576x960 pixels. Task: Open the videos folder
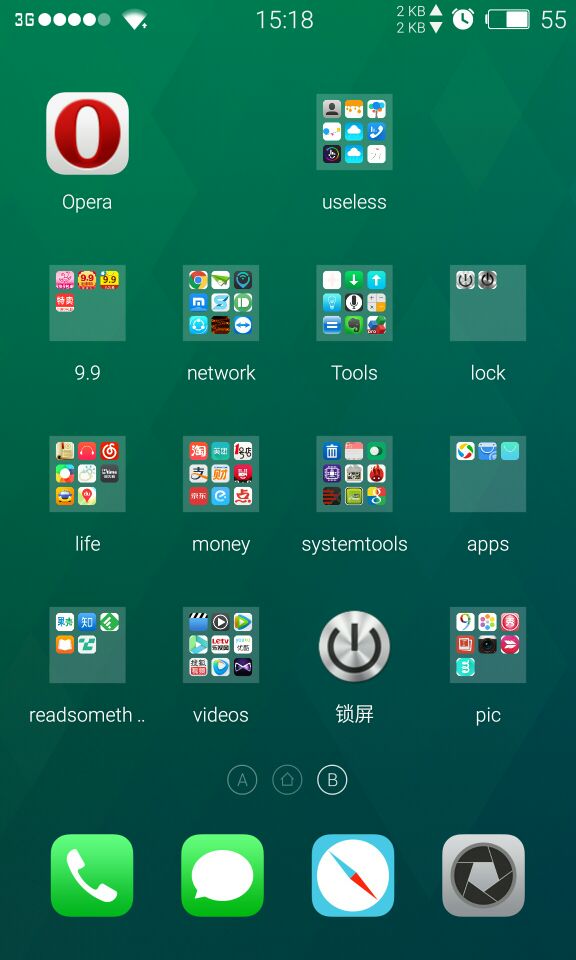221,645
